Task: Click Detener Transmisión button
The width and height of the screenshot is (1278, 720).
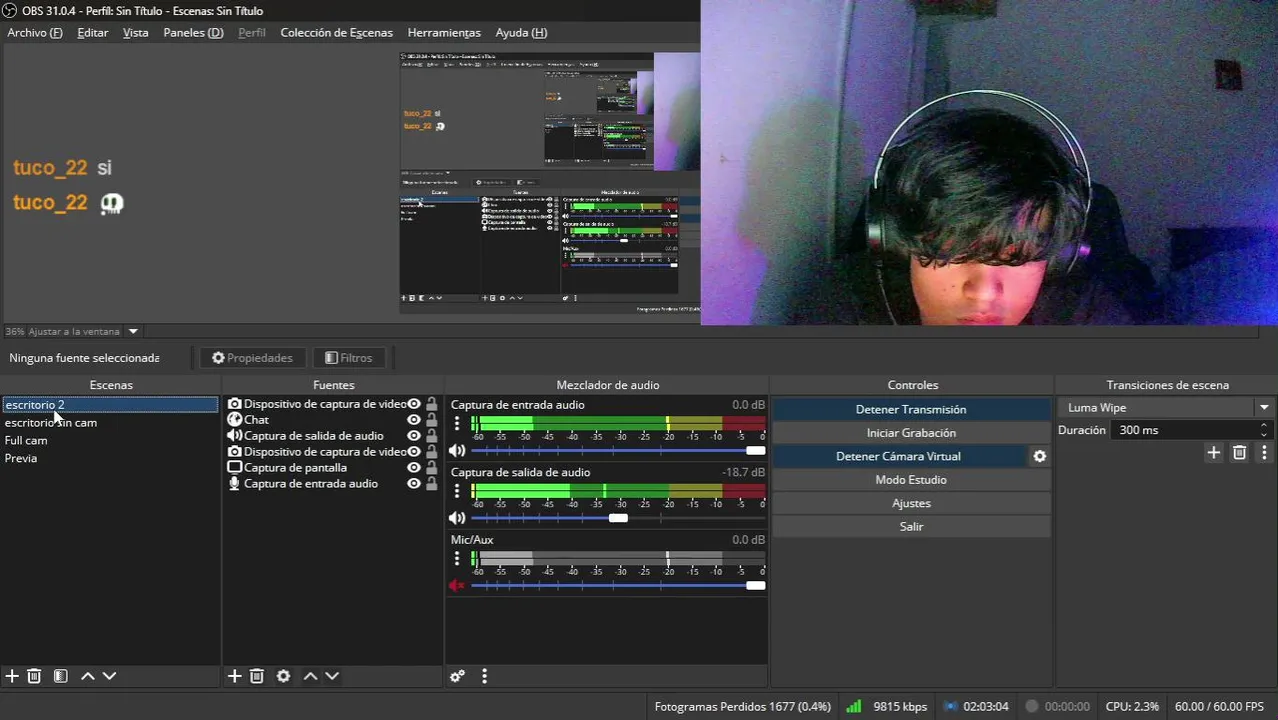Action: click(911, 409)
